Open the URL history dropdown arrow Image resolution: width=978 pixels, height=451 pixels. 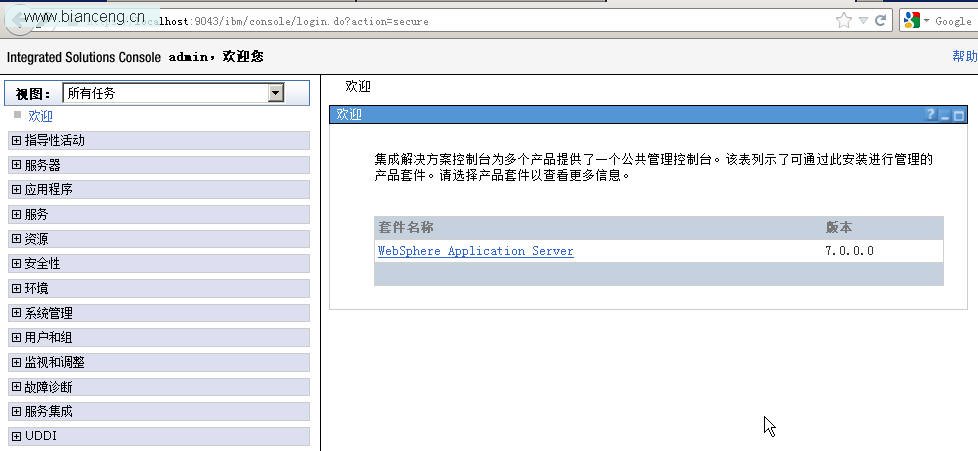(863, 21)
